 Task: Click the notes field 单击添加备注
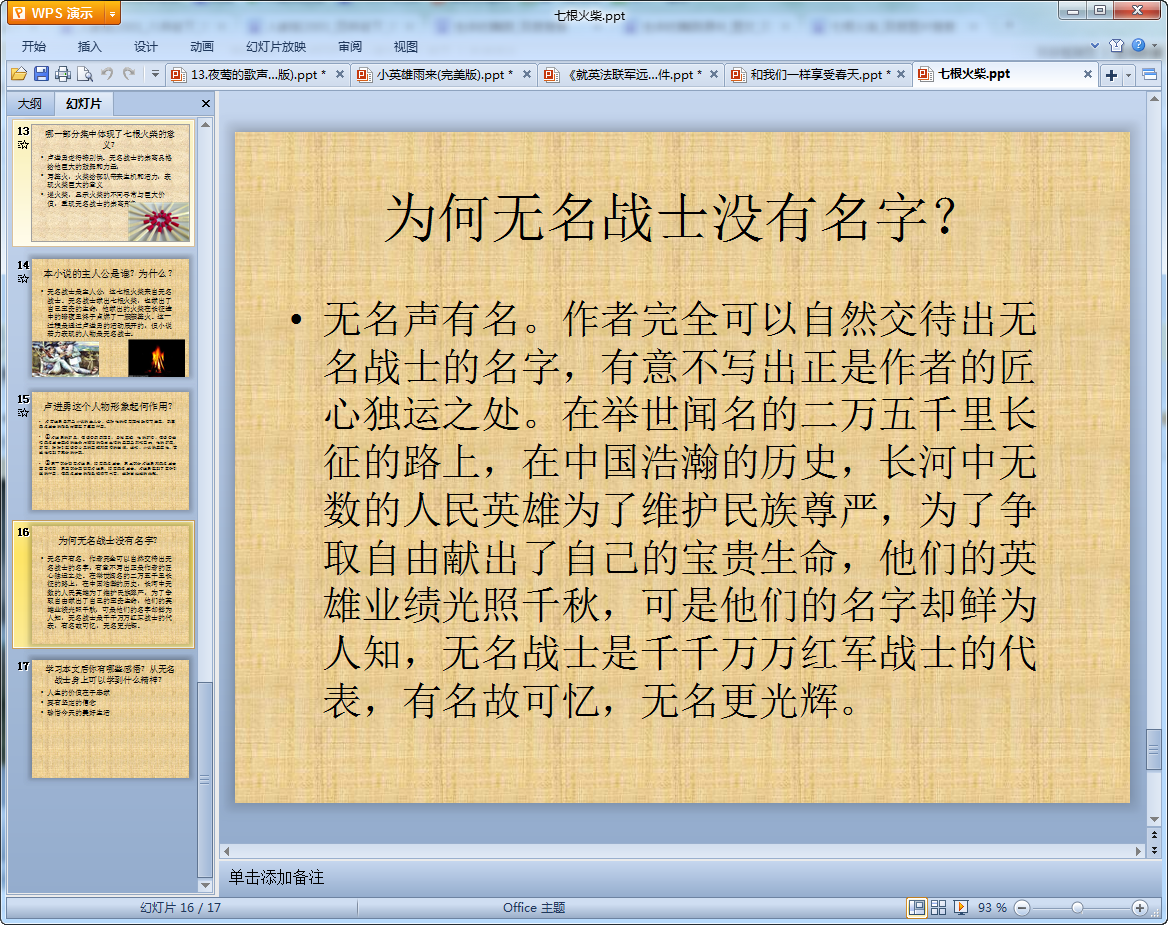tap(276, 877)
